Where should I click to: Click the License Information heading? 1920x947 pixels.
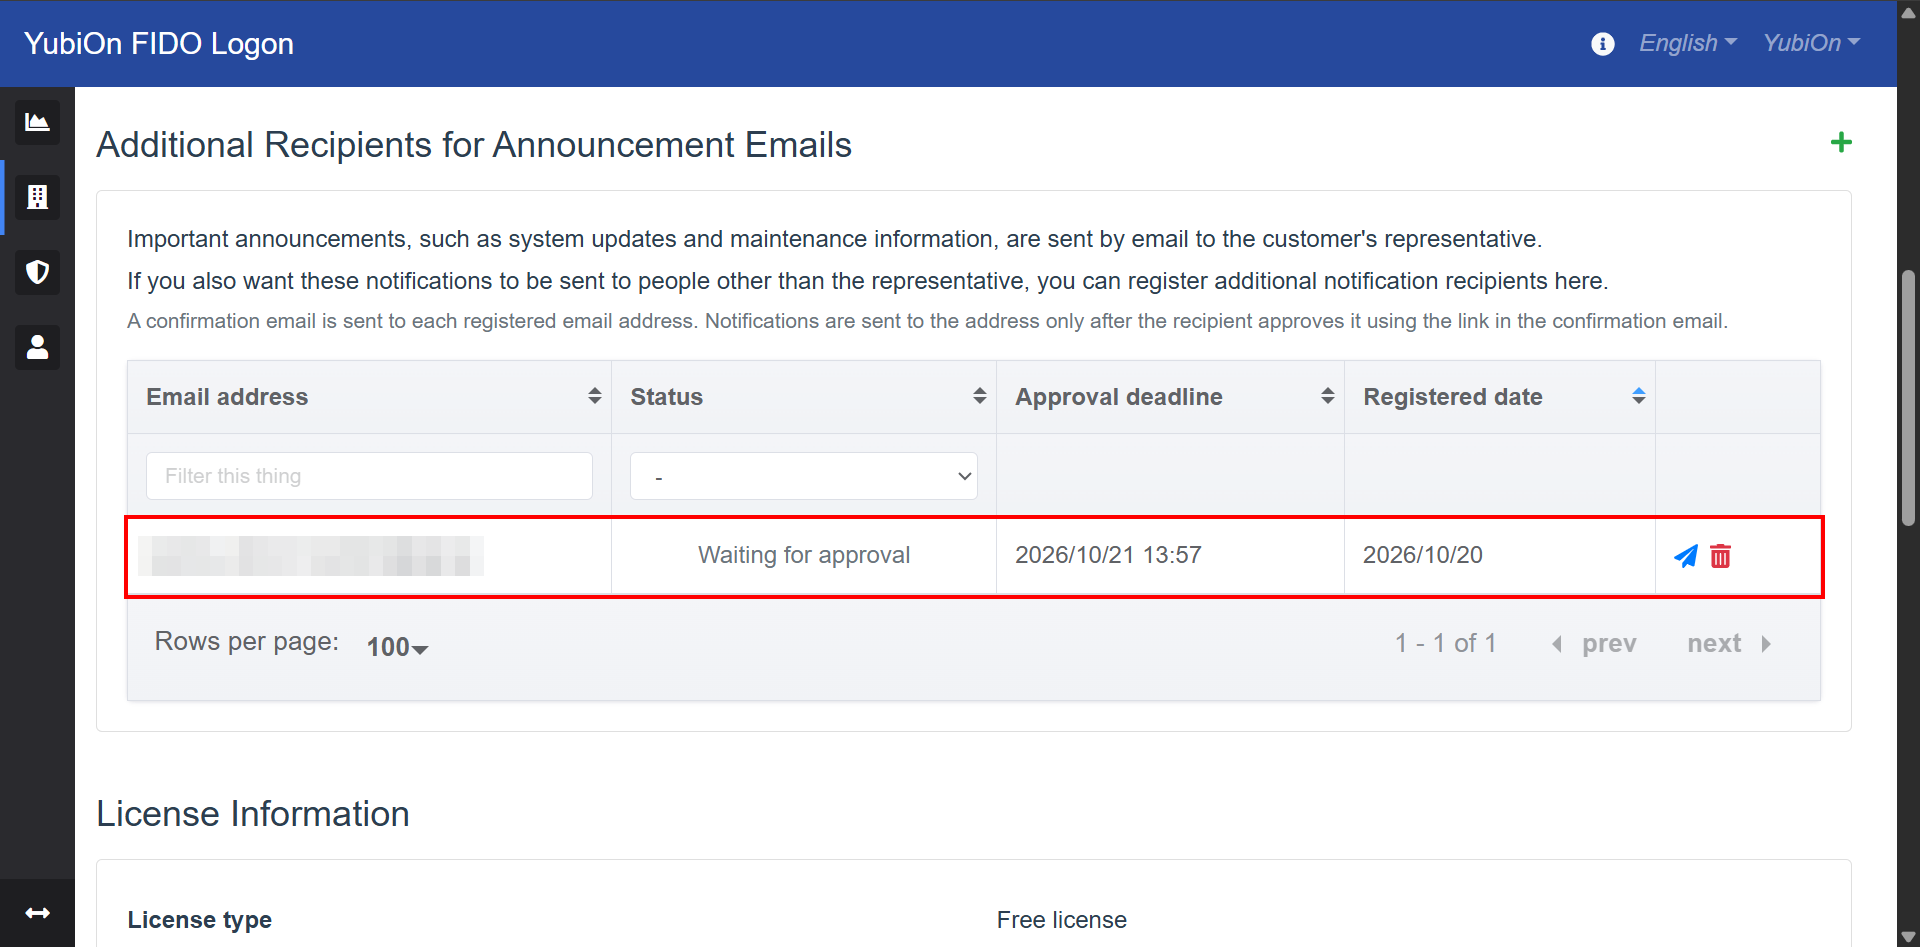click(x=253, y=814)
